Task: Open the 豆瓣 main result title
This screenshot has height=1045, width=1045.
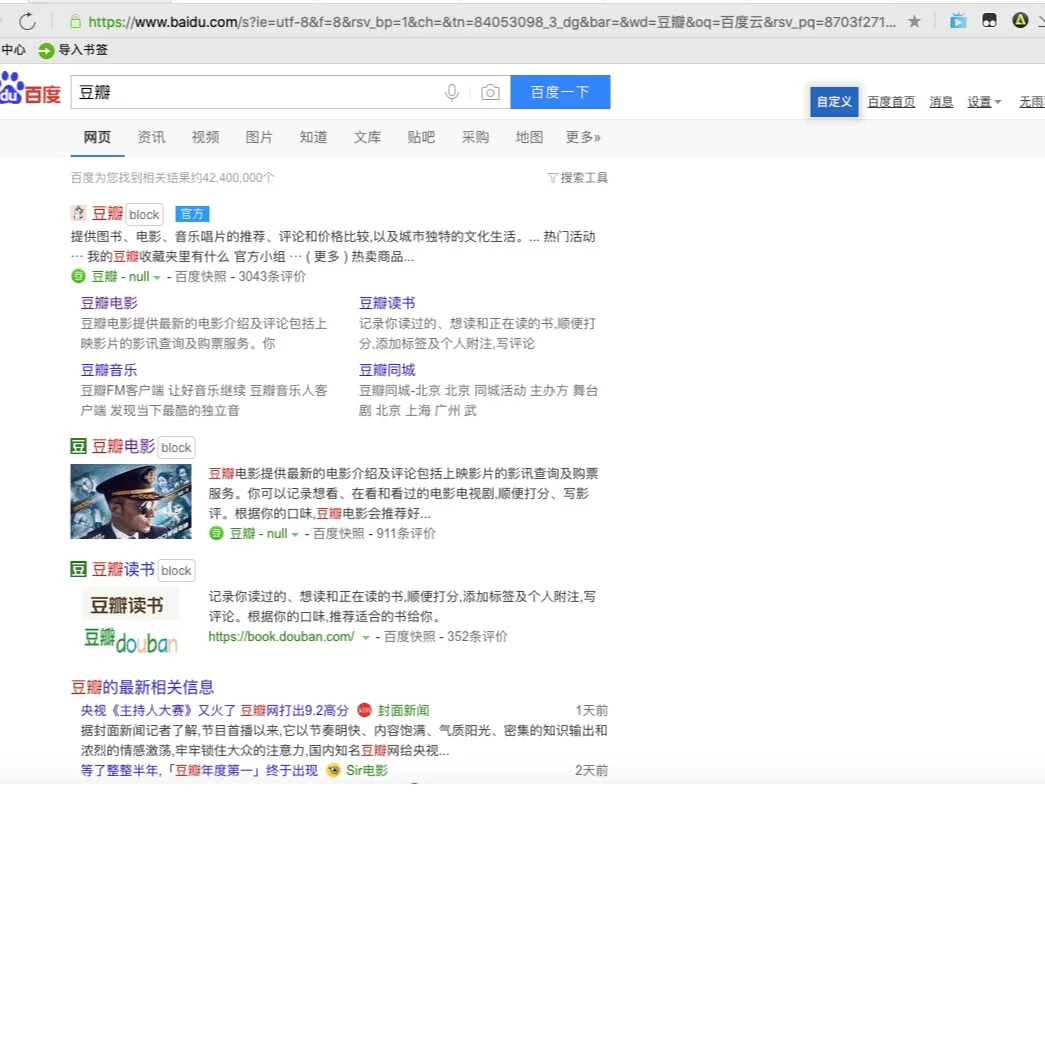Action: pyautogui.click(x=107, y=213)
